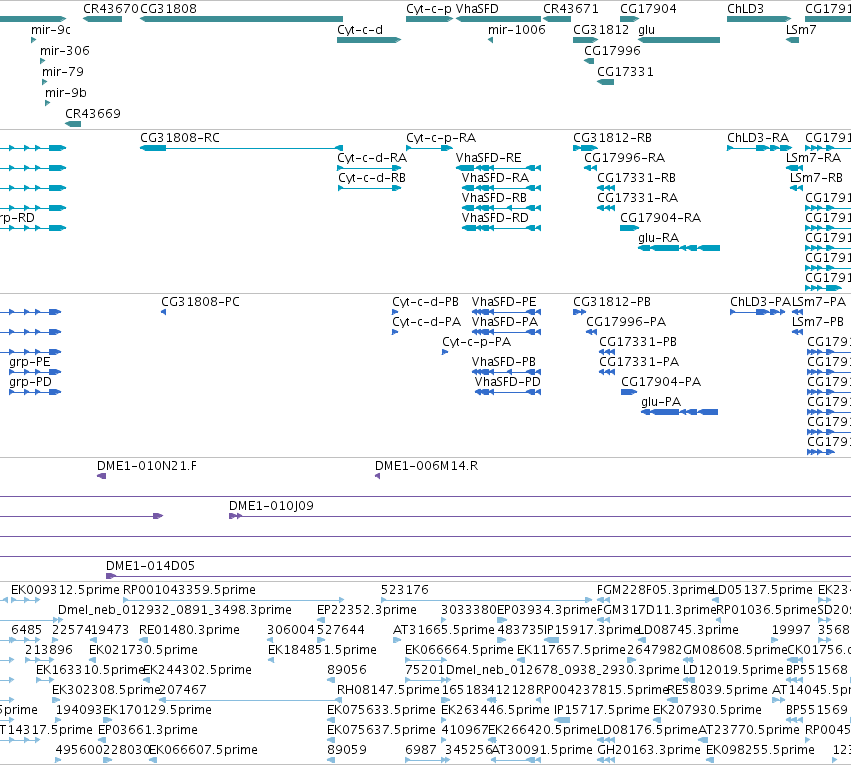The height and width of the screenshot is (765, 851).
Task: Select the CG17331-RB transcript
Action: tap(606, 188)
